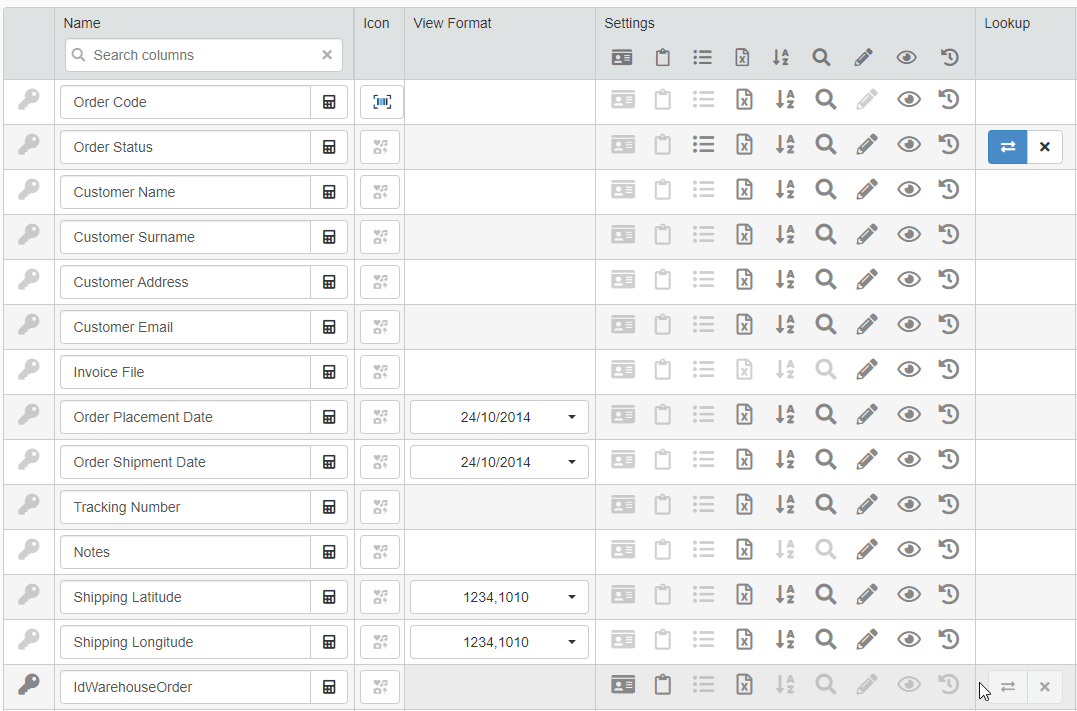
Task: Remove the Order Status lookup with X button
Action: 1045,147
